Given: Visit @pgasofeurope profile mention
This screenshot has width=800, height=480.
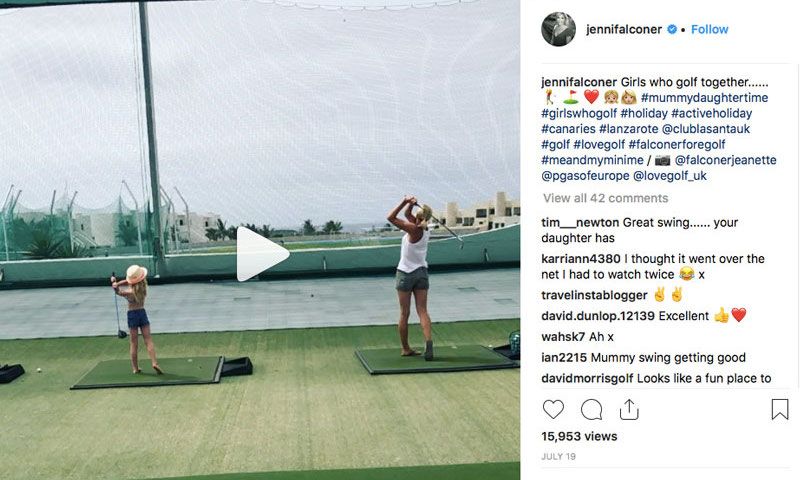Looking at the screenshot, I should [585, 175].
